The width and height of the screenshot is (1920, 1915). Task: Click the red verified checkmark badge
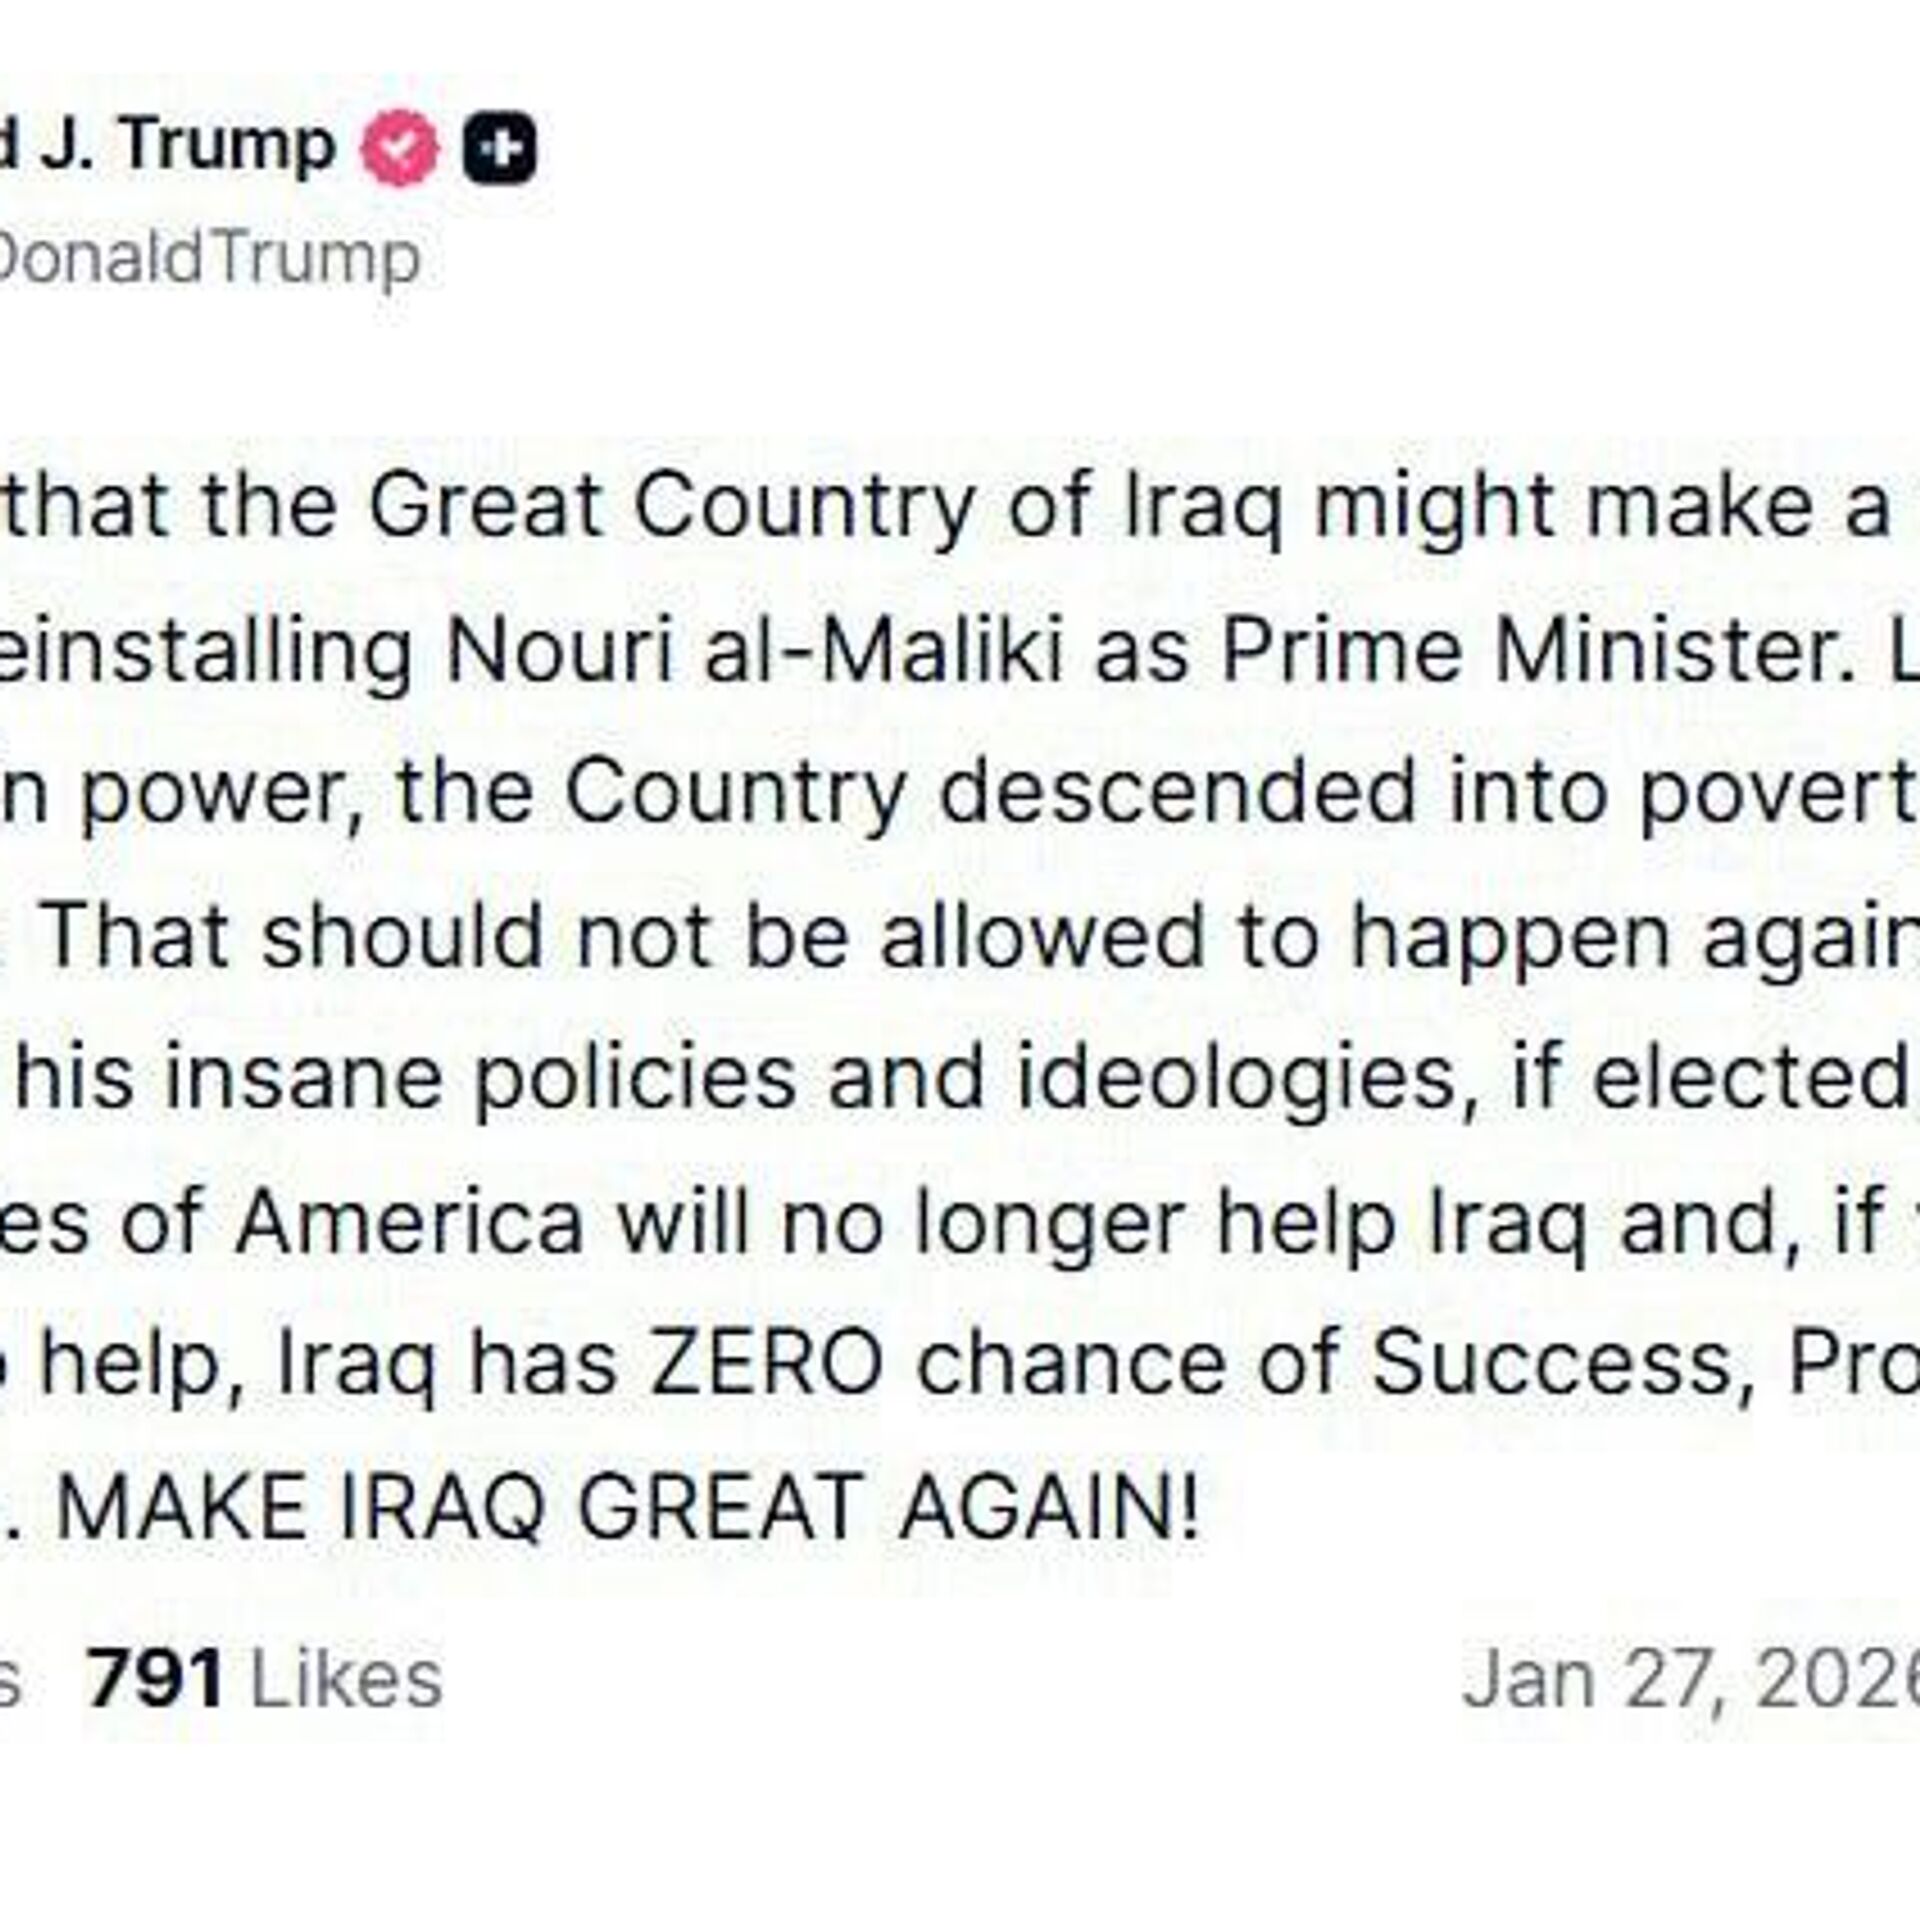coord(400,148)
